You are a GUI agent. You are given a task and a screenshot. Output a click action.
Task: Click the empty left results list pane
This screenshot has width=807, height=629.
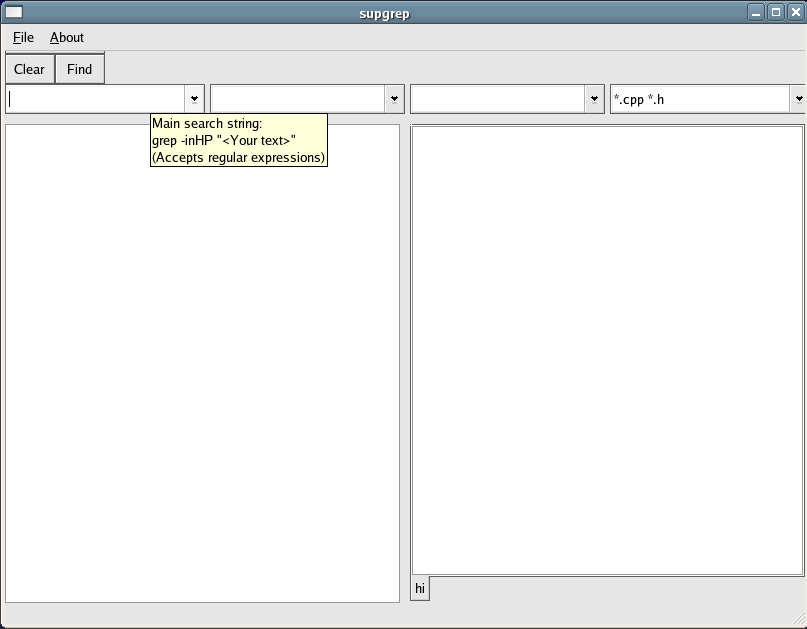(202, 380)
